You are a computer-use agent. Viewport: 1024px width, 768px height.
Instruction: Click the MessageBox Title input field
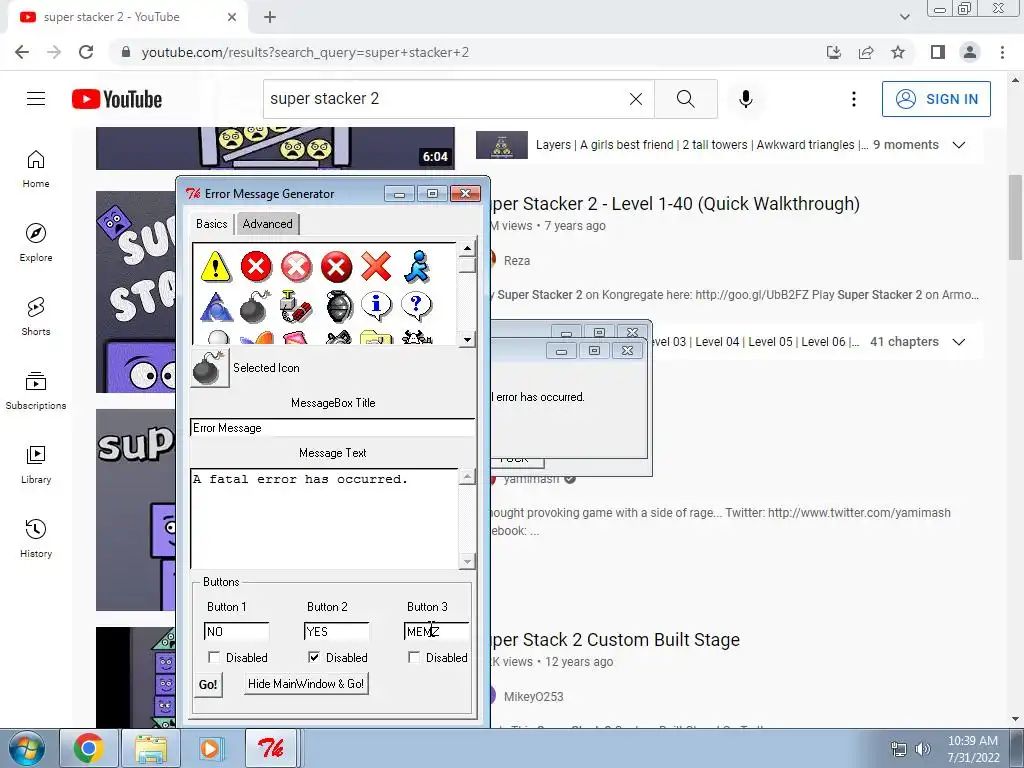[332, 428]
